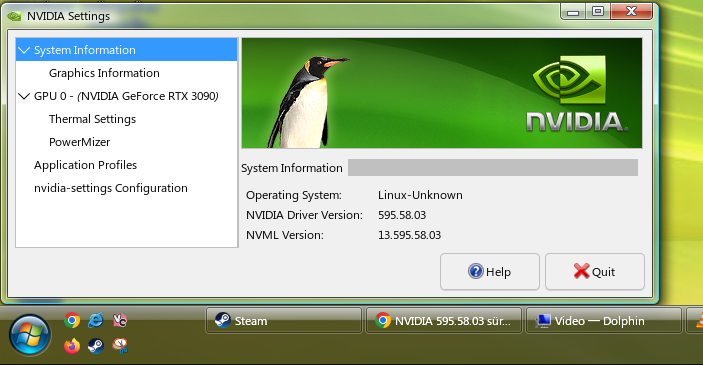Click the Linux-Unknown operating system value

tap(420, 195)
